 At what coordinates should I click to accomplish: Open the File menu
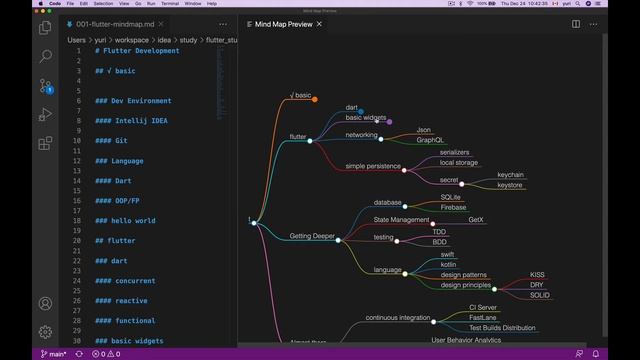click(70, 4)
